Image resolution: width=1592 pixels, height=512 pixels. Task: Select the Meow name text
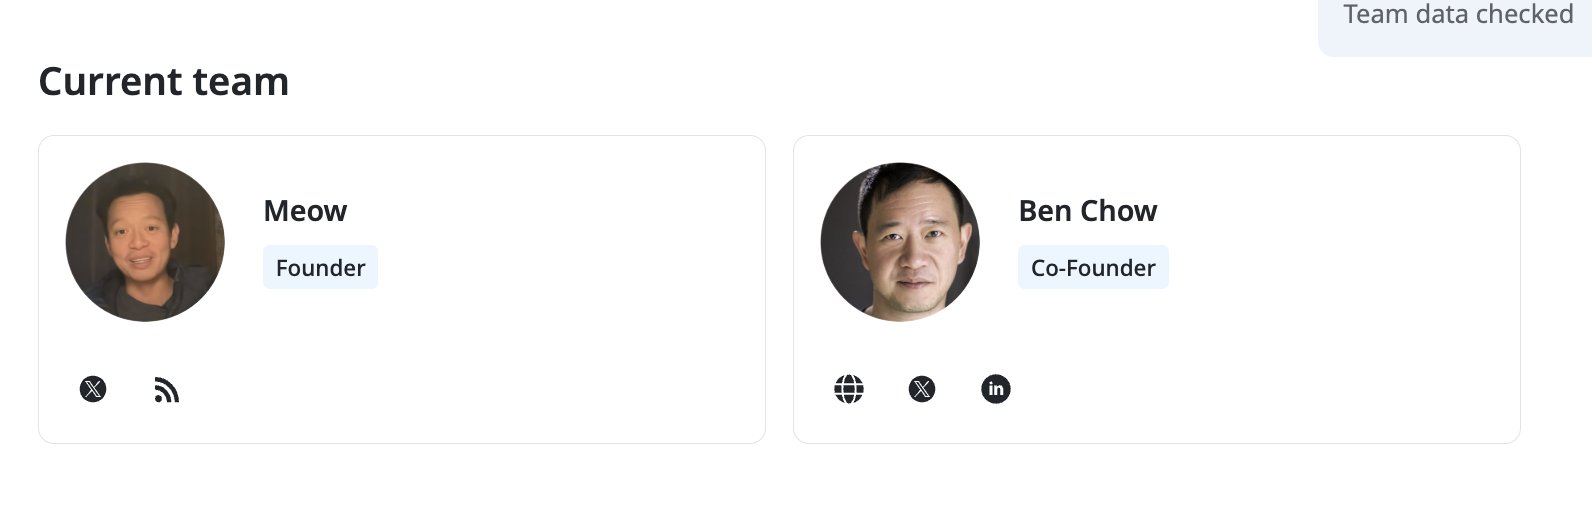point(305,211)
